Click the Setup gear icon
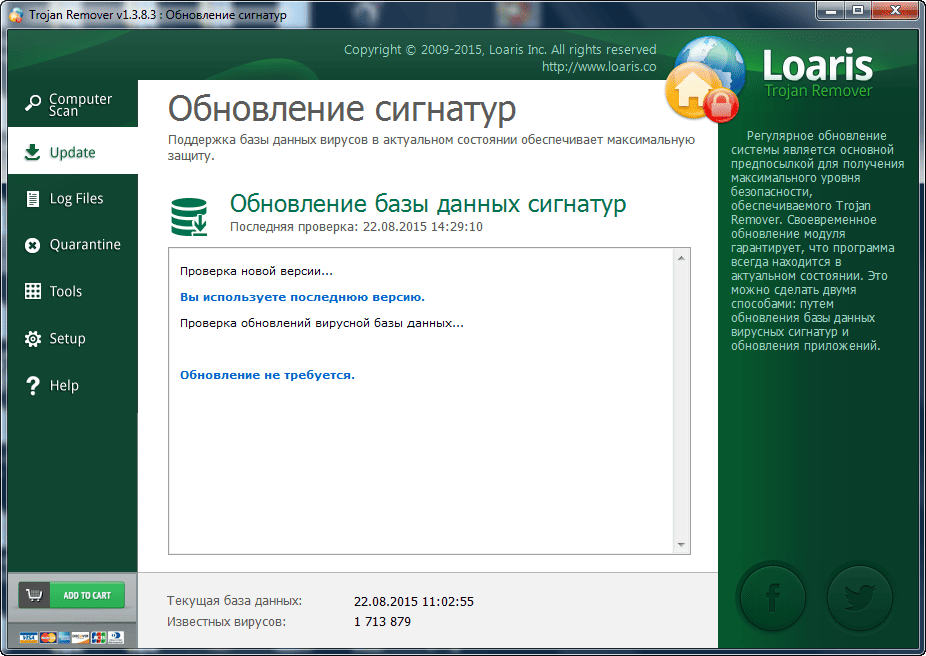Image resolution: width=926 pixels, height=656 pixels. pyautogui.click(x=32, y=338)
